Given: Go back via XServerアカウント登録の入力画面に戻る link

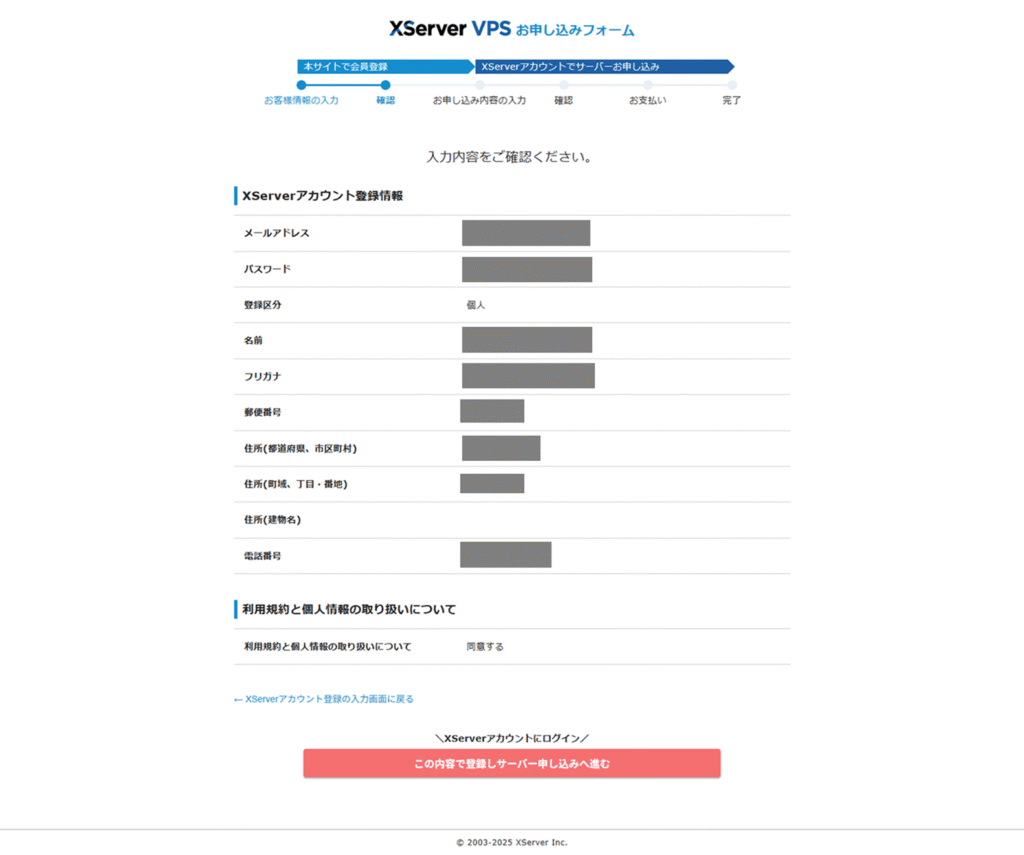Looking at the screenshot, I should pyautogui.click(x=324, y=699).
